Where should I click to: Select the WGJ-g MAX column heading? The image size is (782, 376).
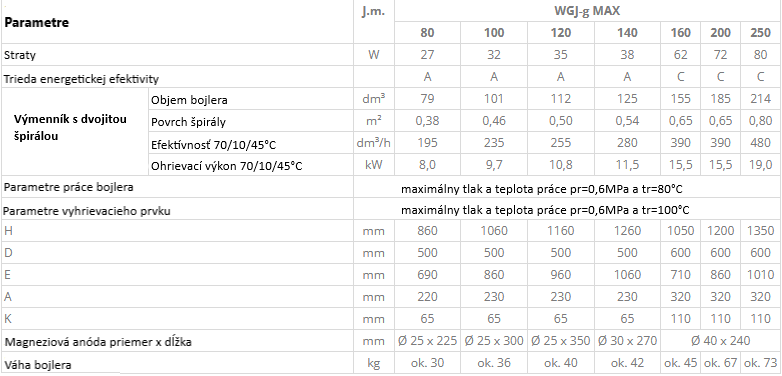coord(587,11)
